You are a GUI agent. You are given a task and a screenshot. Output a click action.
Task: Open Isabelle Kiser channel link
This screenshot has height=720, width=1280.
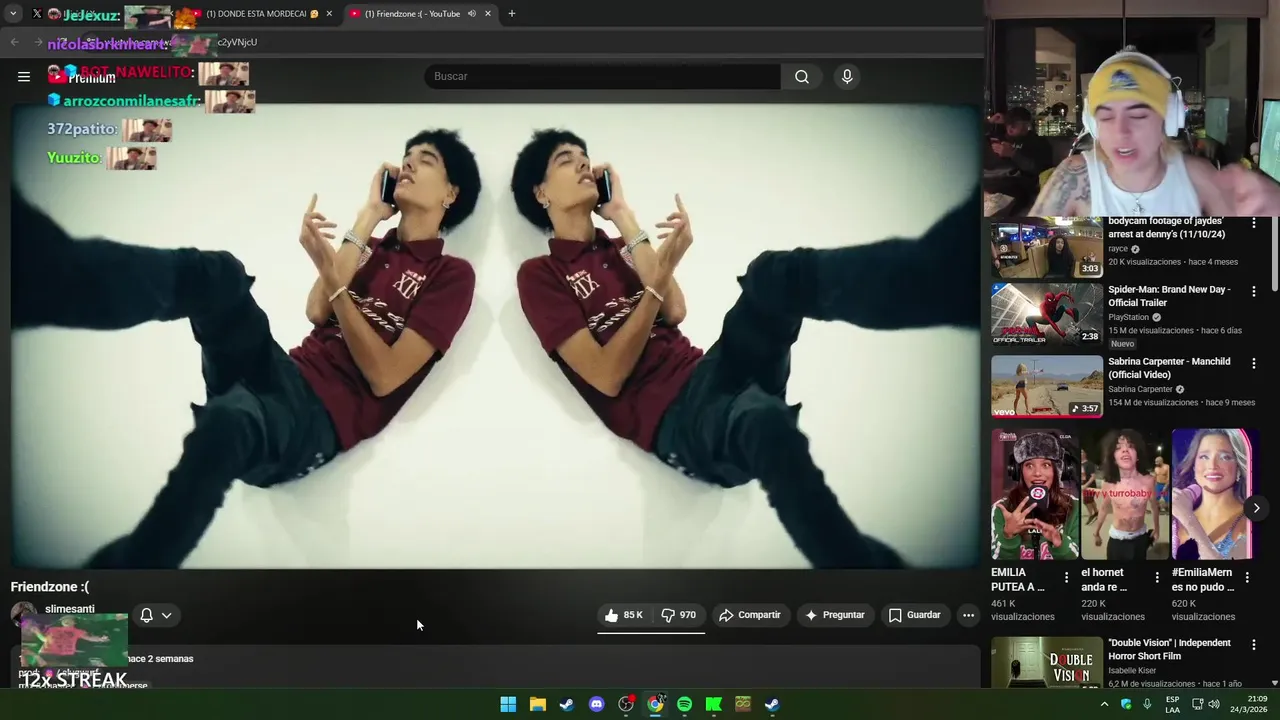1131,670
